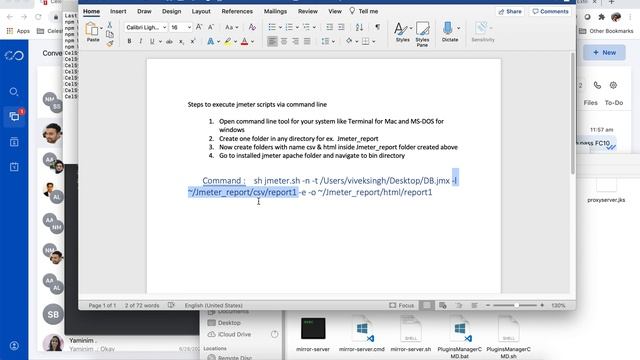
Task: Click zoom in plus button
Action: pos(542,305)
